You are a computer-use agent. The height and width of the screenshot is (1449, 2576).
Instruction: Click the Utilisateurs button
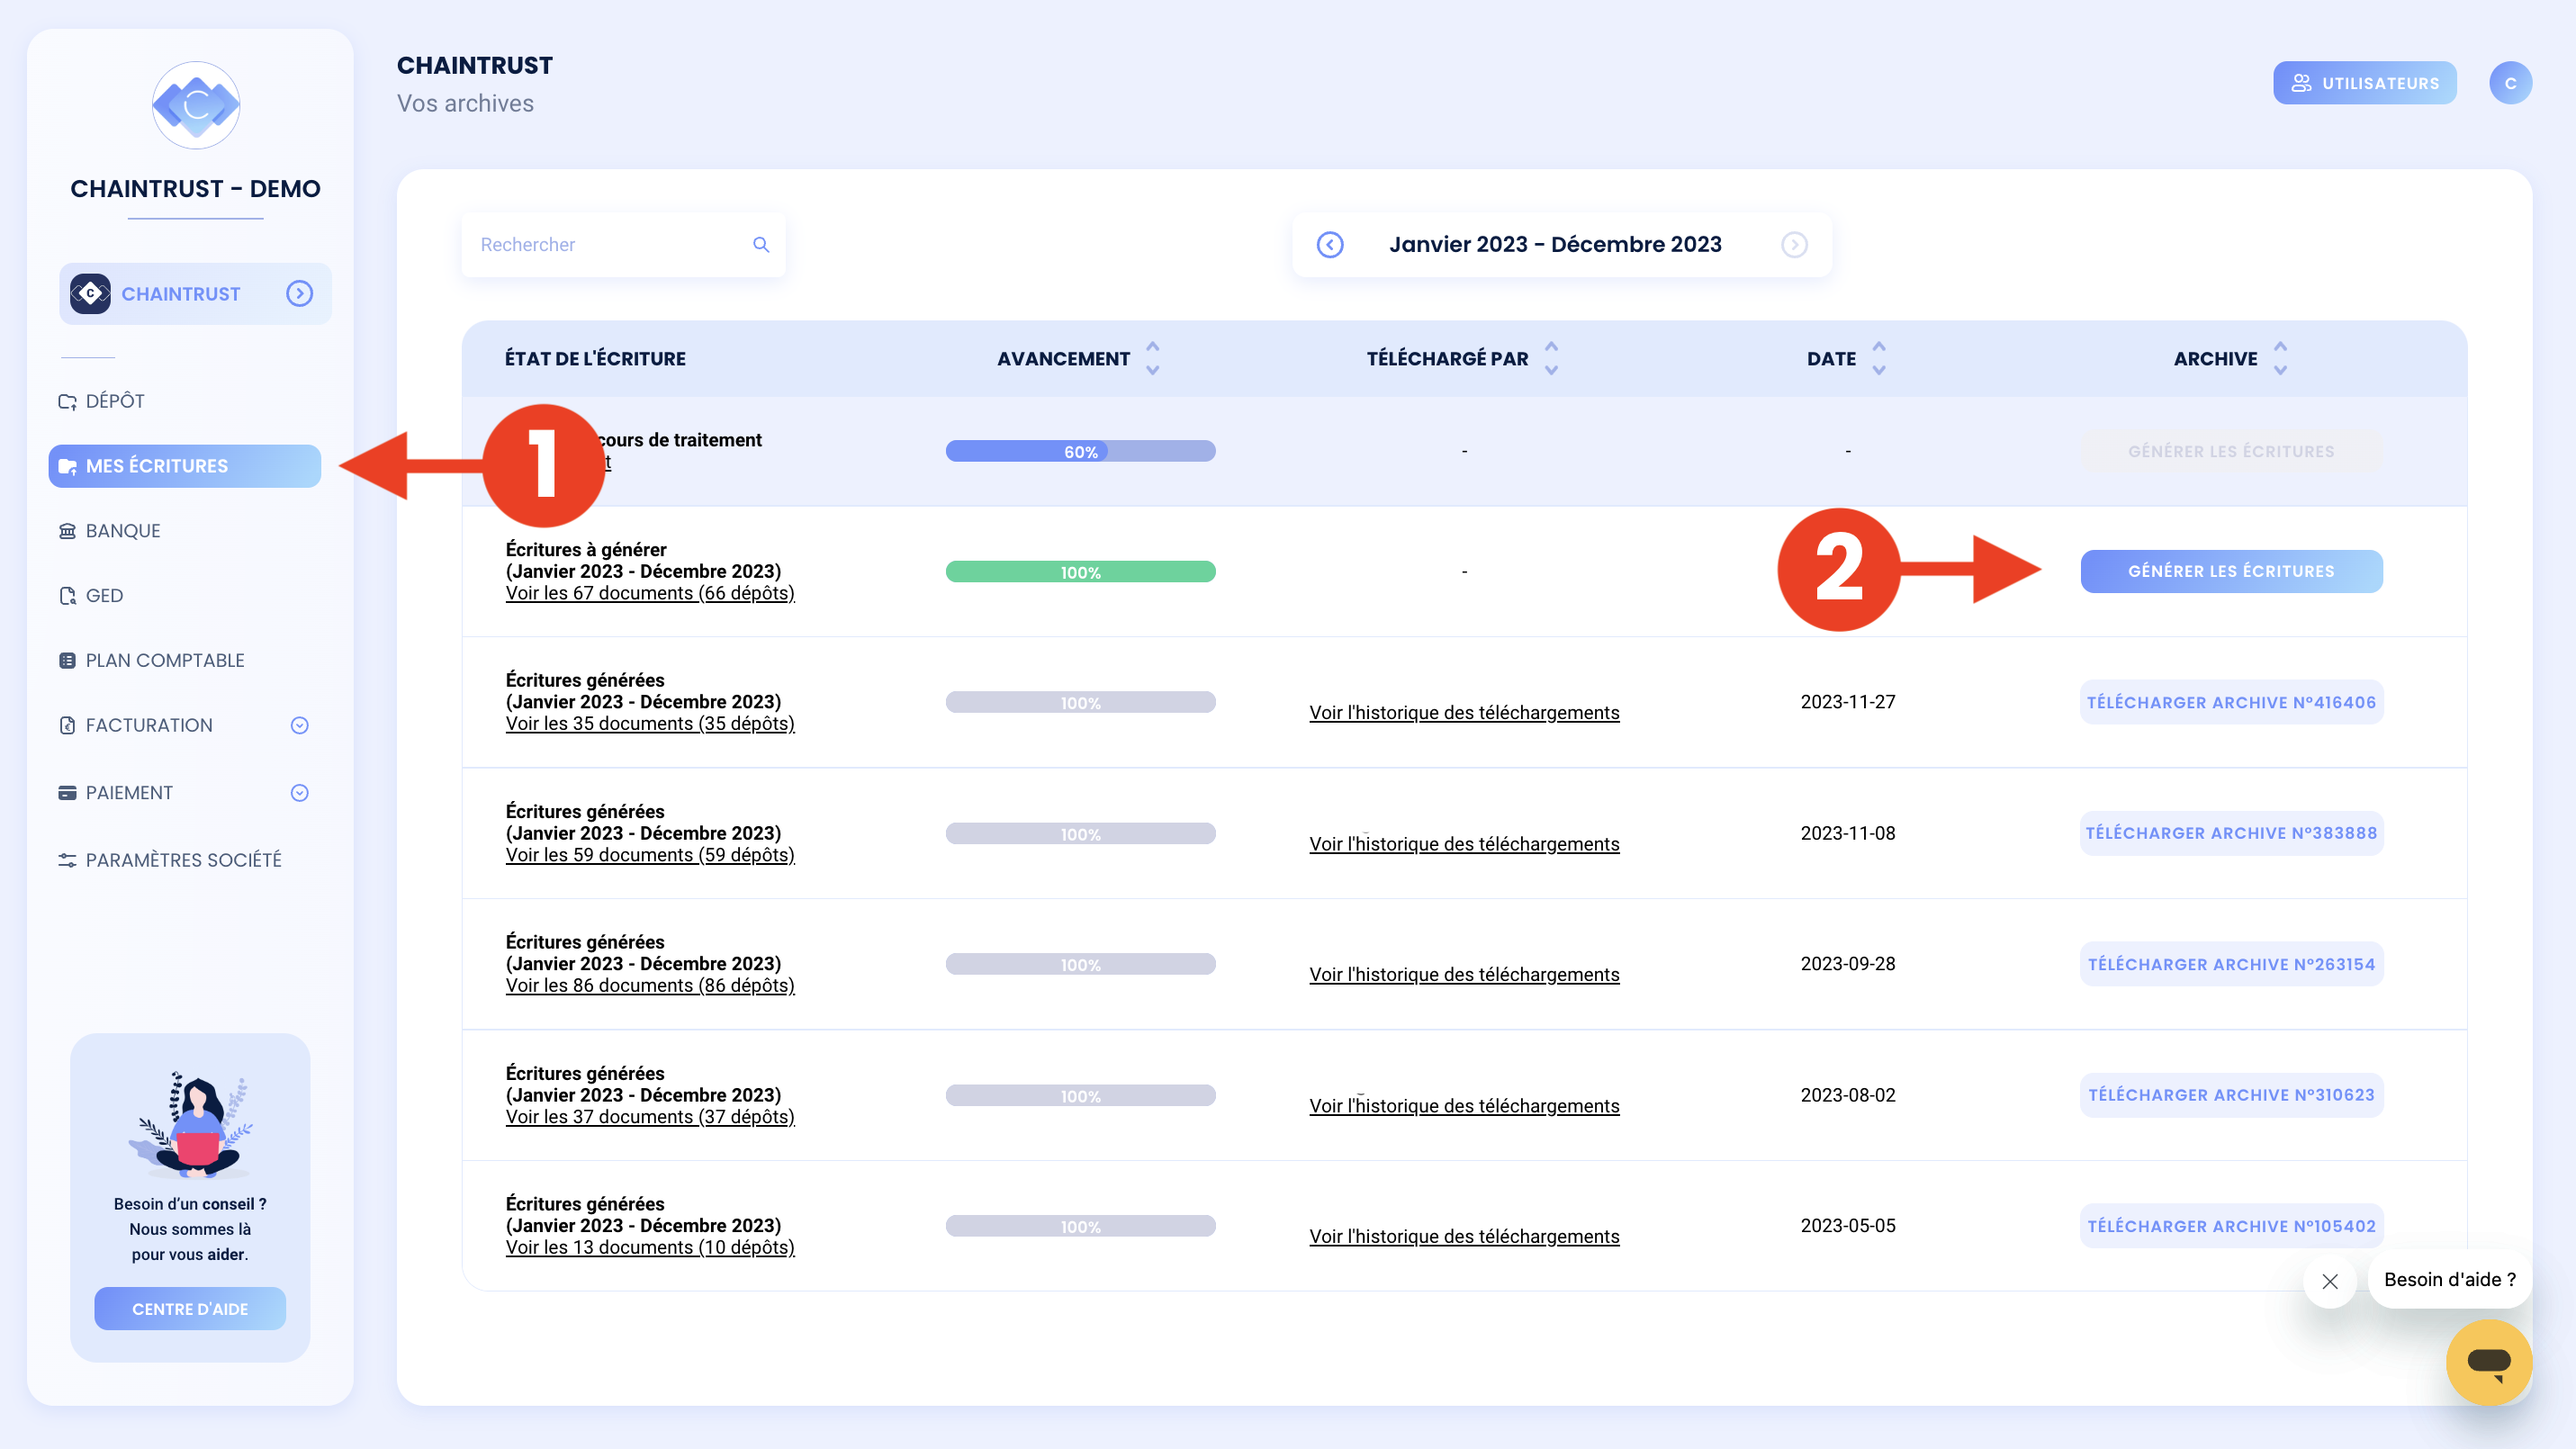(x=2364, y=83)
